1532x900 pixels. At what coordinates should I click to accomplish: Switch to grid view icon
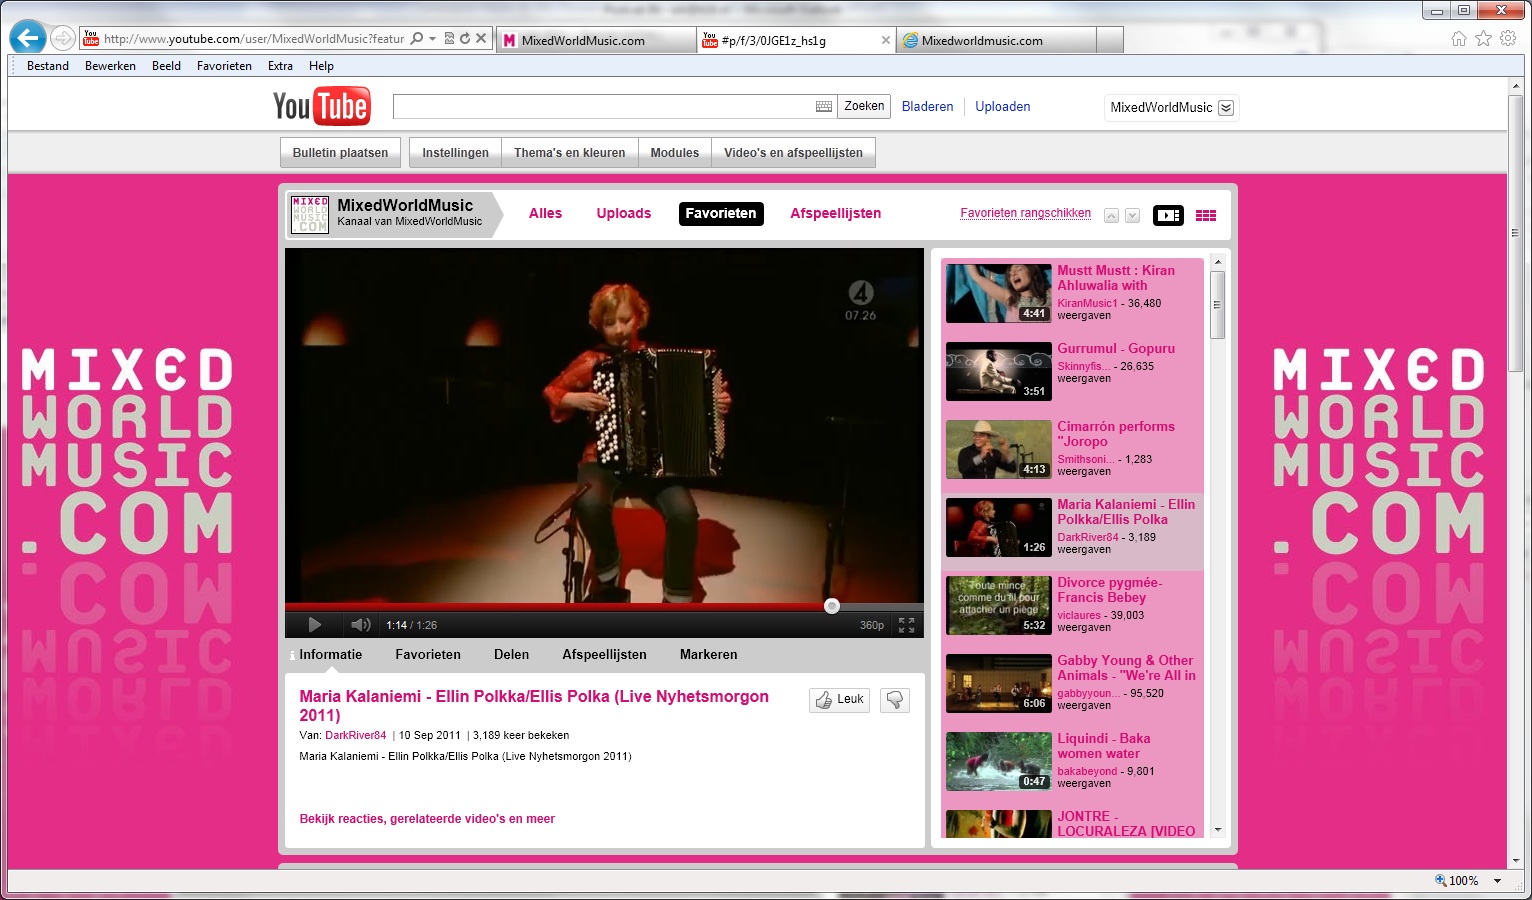(1206, 215)
